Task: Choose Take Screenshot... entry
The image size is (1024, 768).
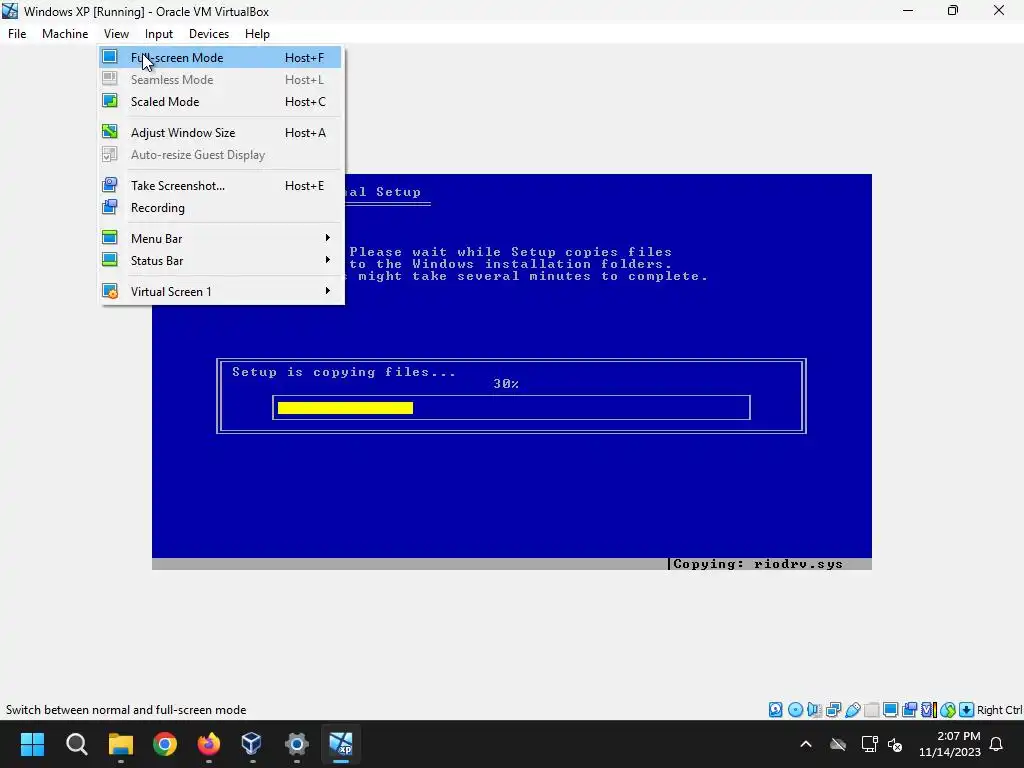Action: [220, 185]
